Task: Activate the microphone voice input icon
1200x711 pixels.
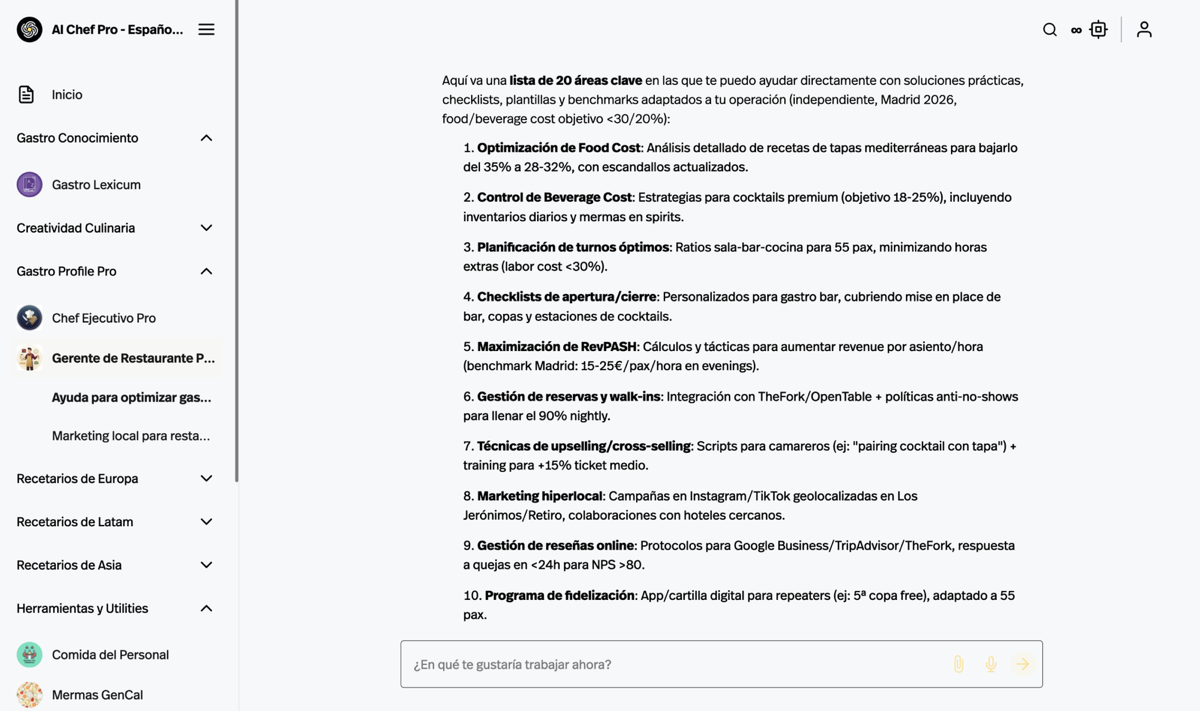Action: point(990,664)
